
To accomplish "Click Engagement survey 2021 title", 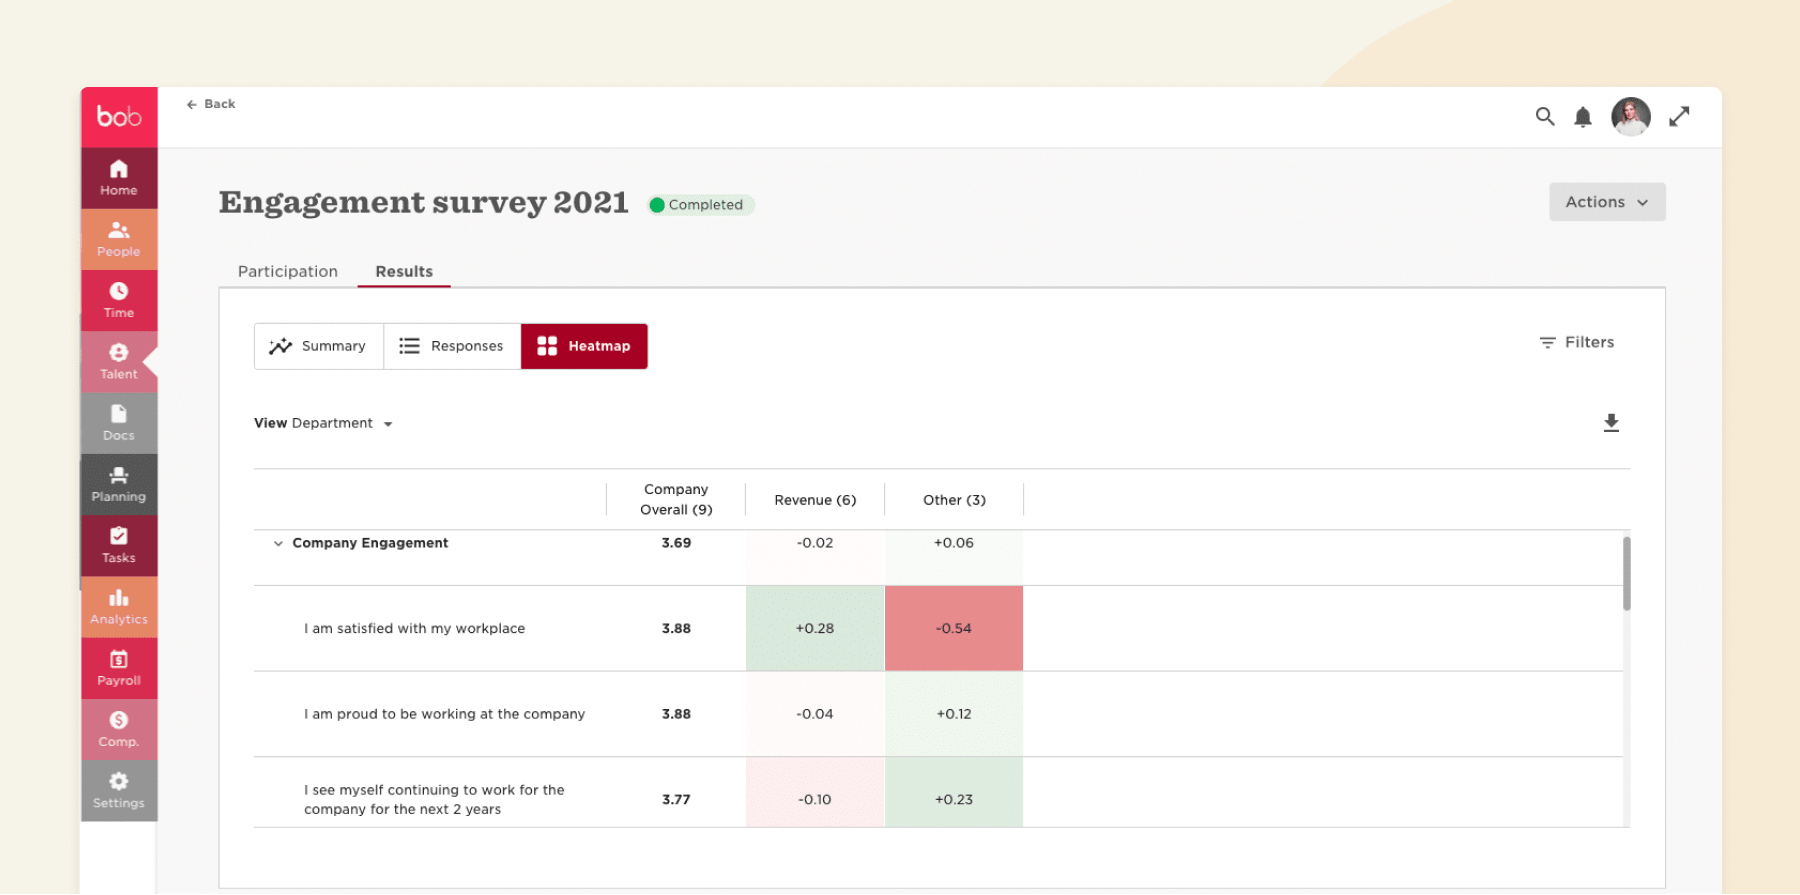I will [x=423, y=202].
